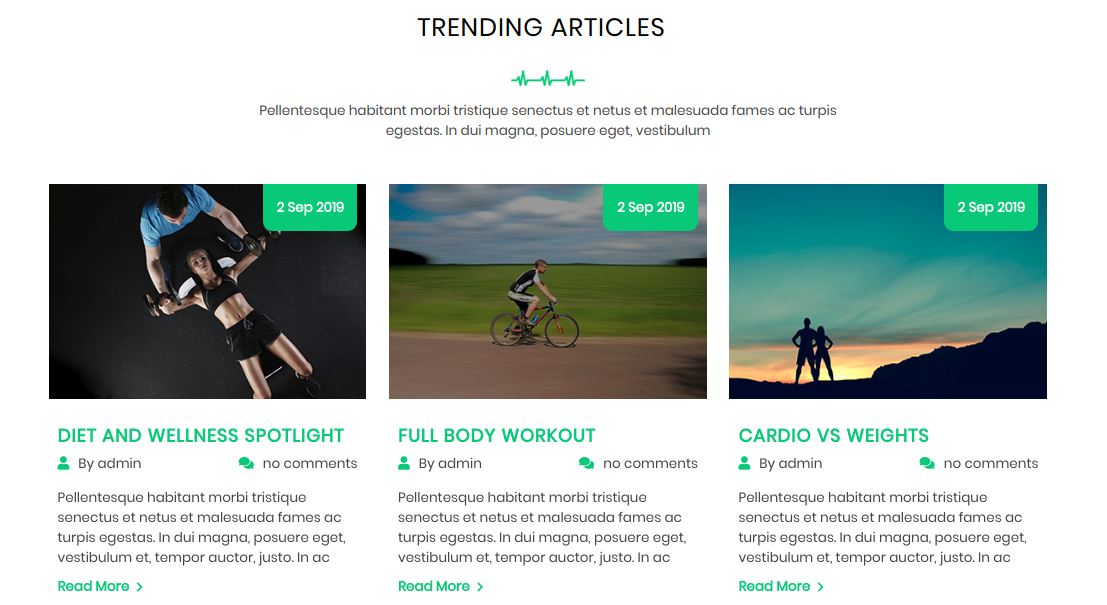The width and height of the screenshot is (1107, 605).
Task: Click author icon under Diet and Wellness Spotlight
Action: coord(64,463)
